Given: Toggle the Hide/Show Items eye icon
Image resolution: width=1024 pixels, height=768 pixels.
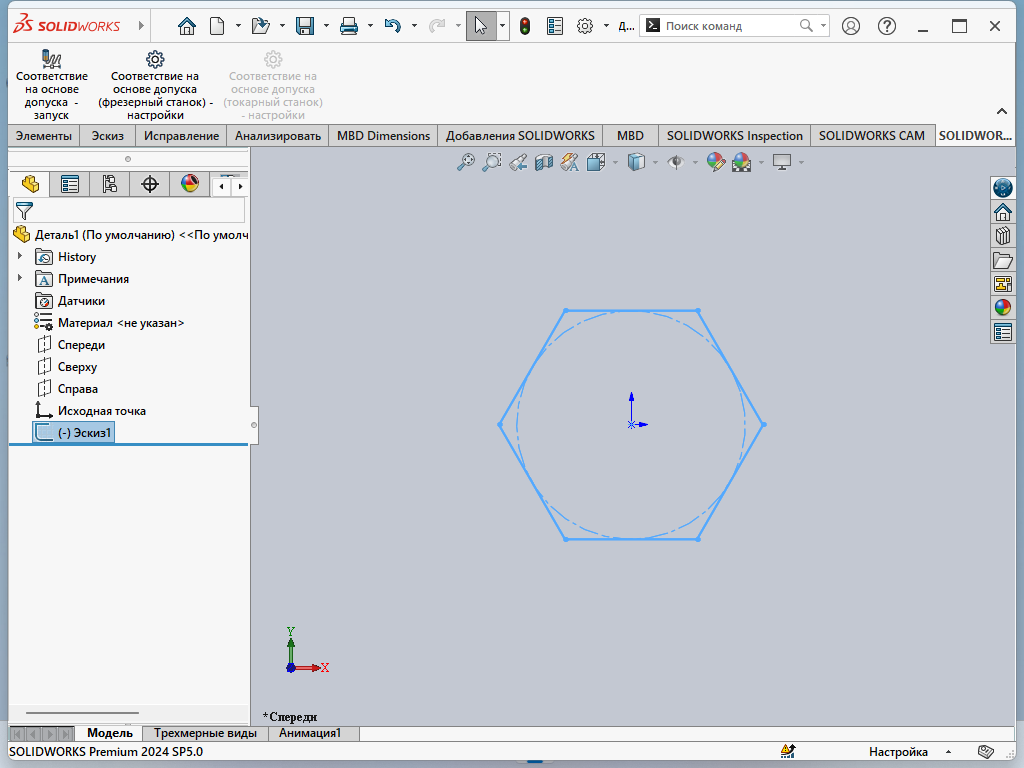Looking at the screenshot, I should pos(676,162).
